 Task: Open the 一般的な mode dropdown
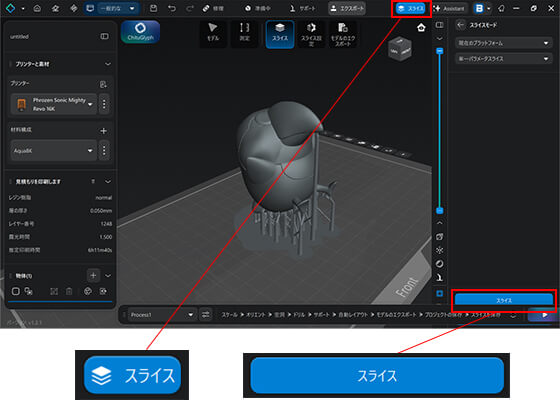click(111, 8)
